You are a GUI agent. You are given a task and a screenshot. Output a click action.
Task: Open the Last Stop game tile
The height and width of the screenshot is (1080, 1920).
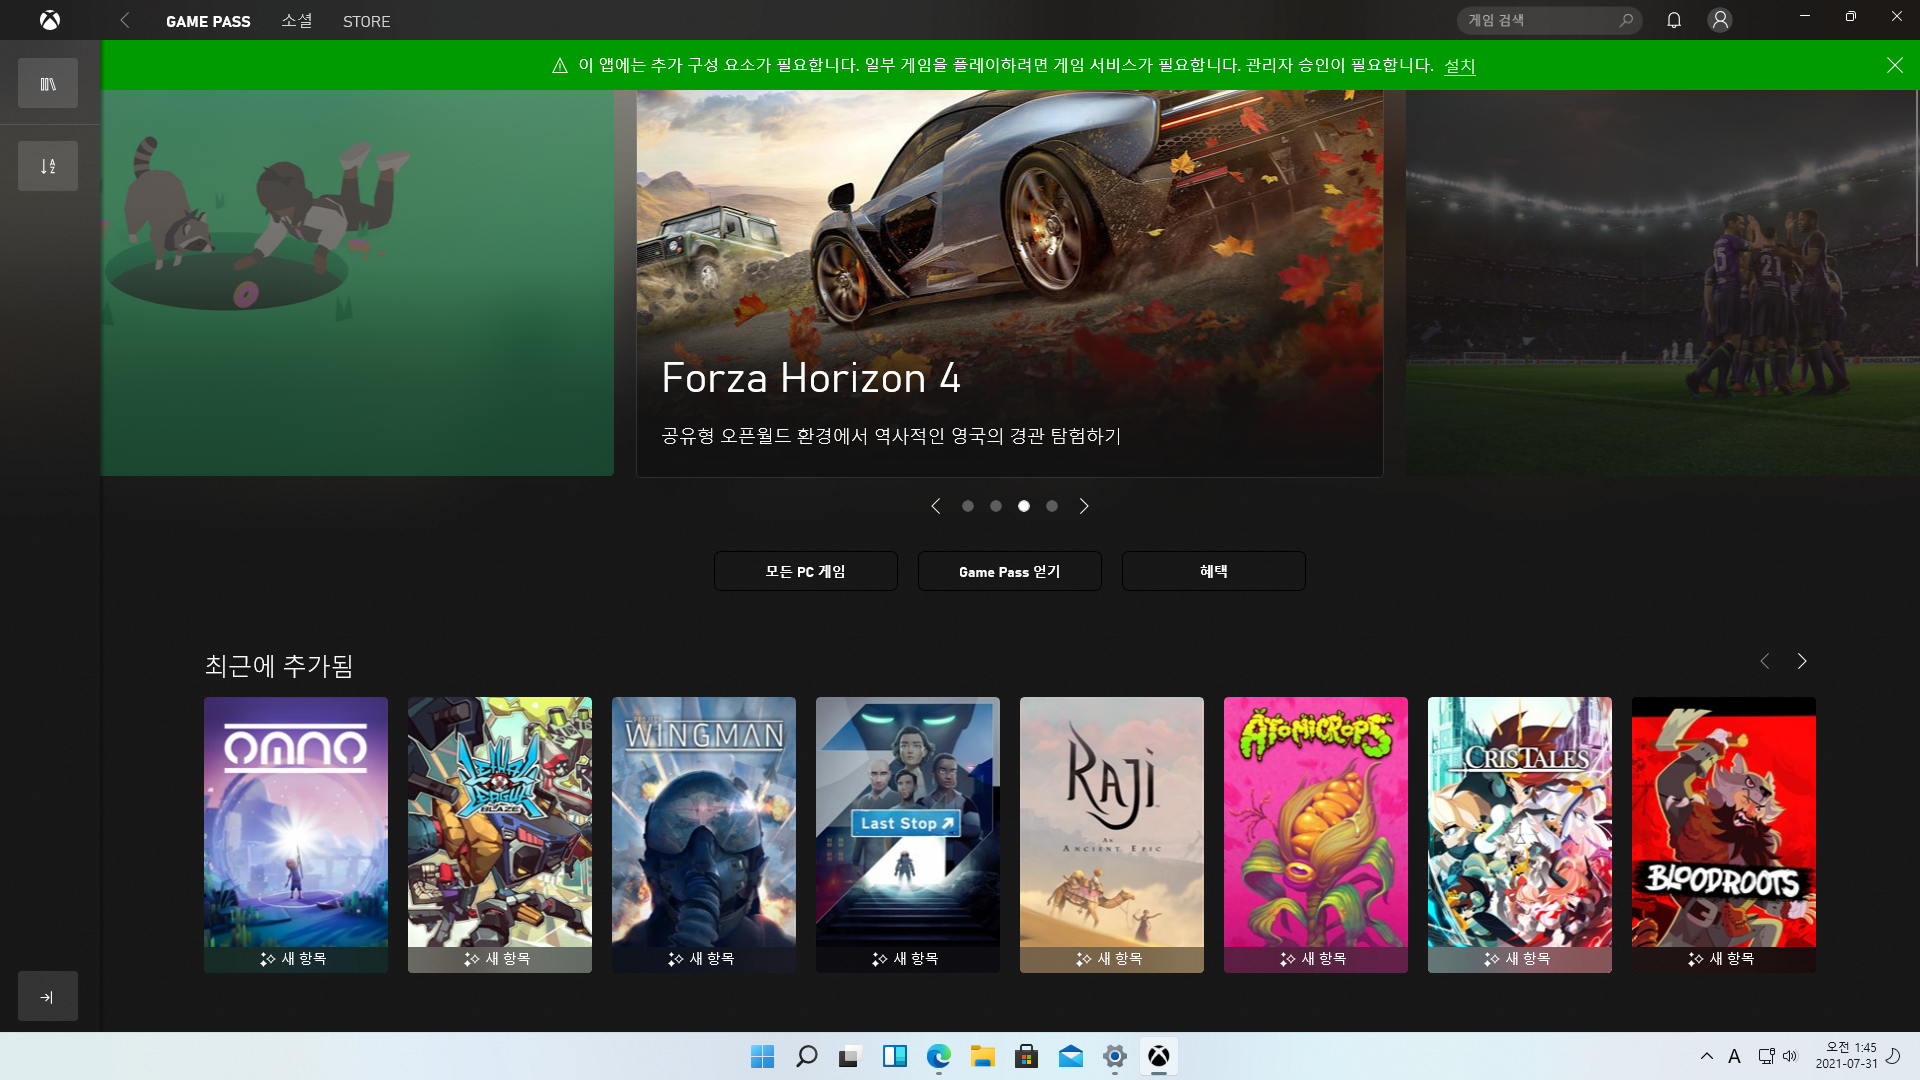(x=908, y=835)
